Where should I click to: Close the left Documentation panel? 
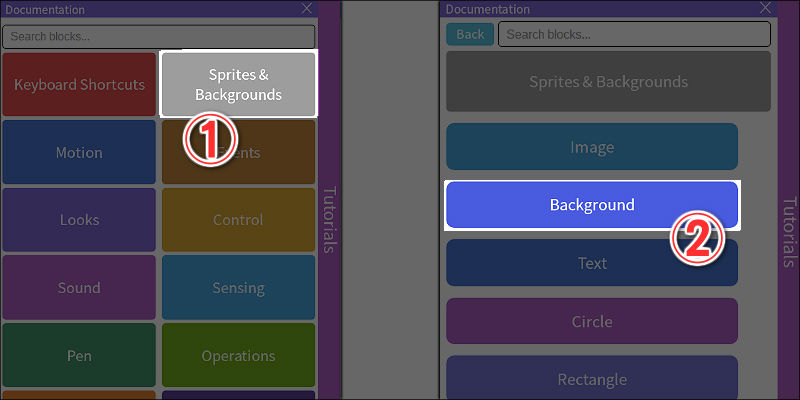tap(307, 8)
